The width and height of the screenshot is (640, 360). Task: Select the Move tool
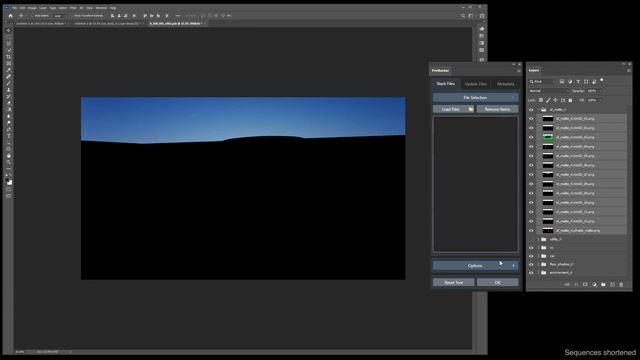pyautogui.click(x=9, y=30)
